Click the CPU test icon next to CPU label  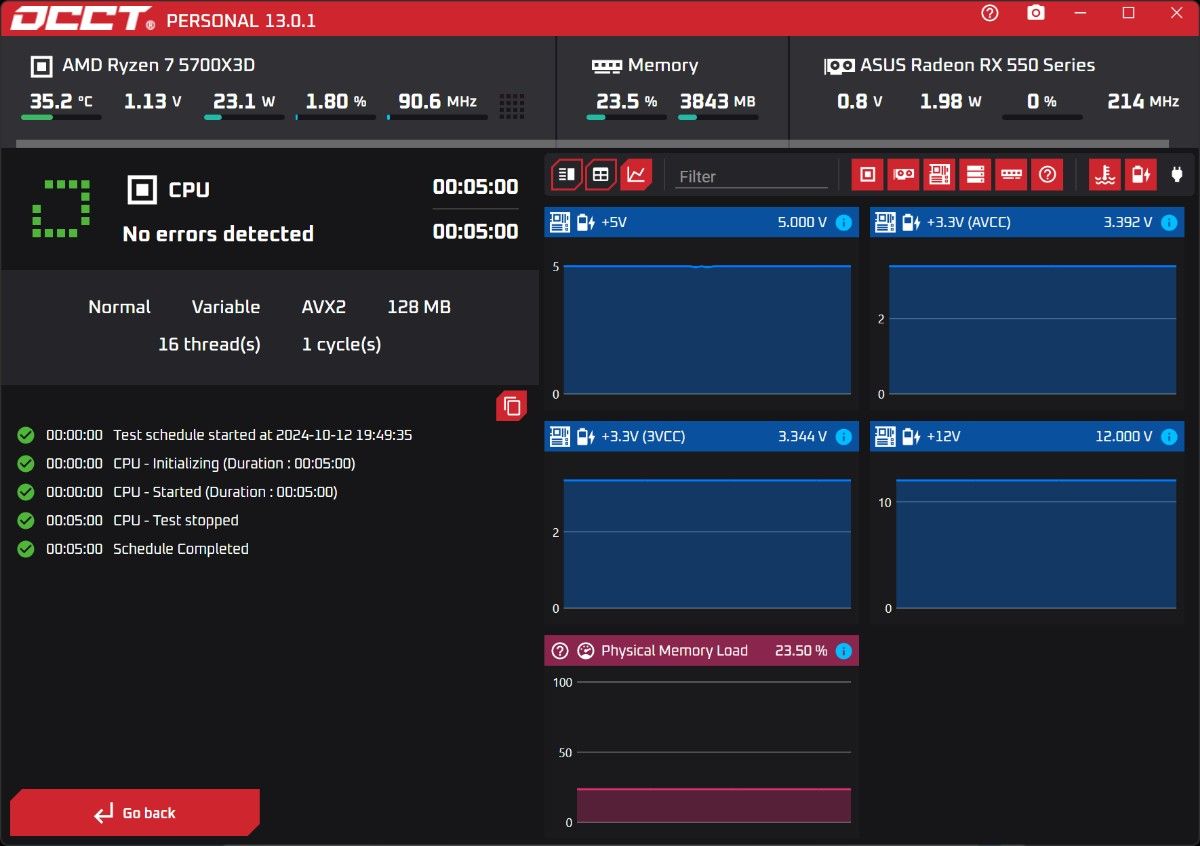point(142,189)
